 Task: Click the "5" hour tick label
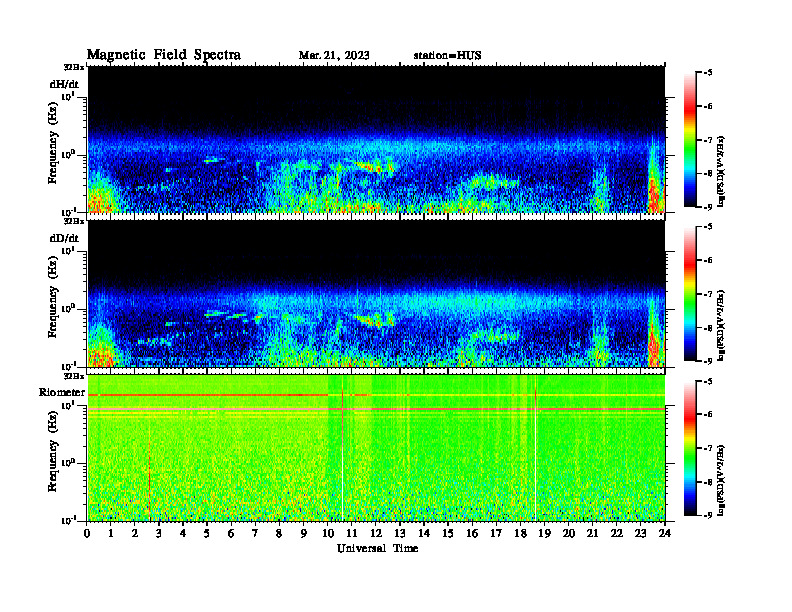[x=207, y=533]
